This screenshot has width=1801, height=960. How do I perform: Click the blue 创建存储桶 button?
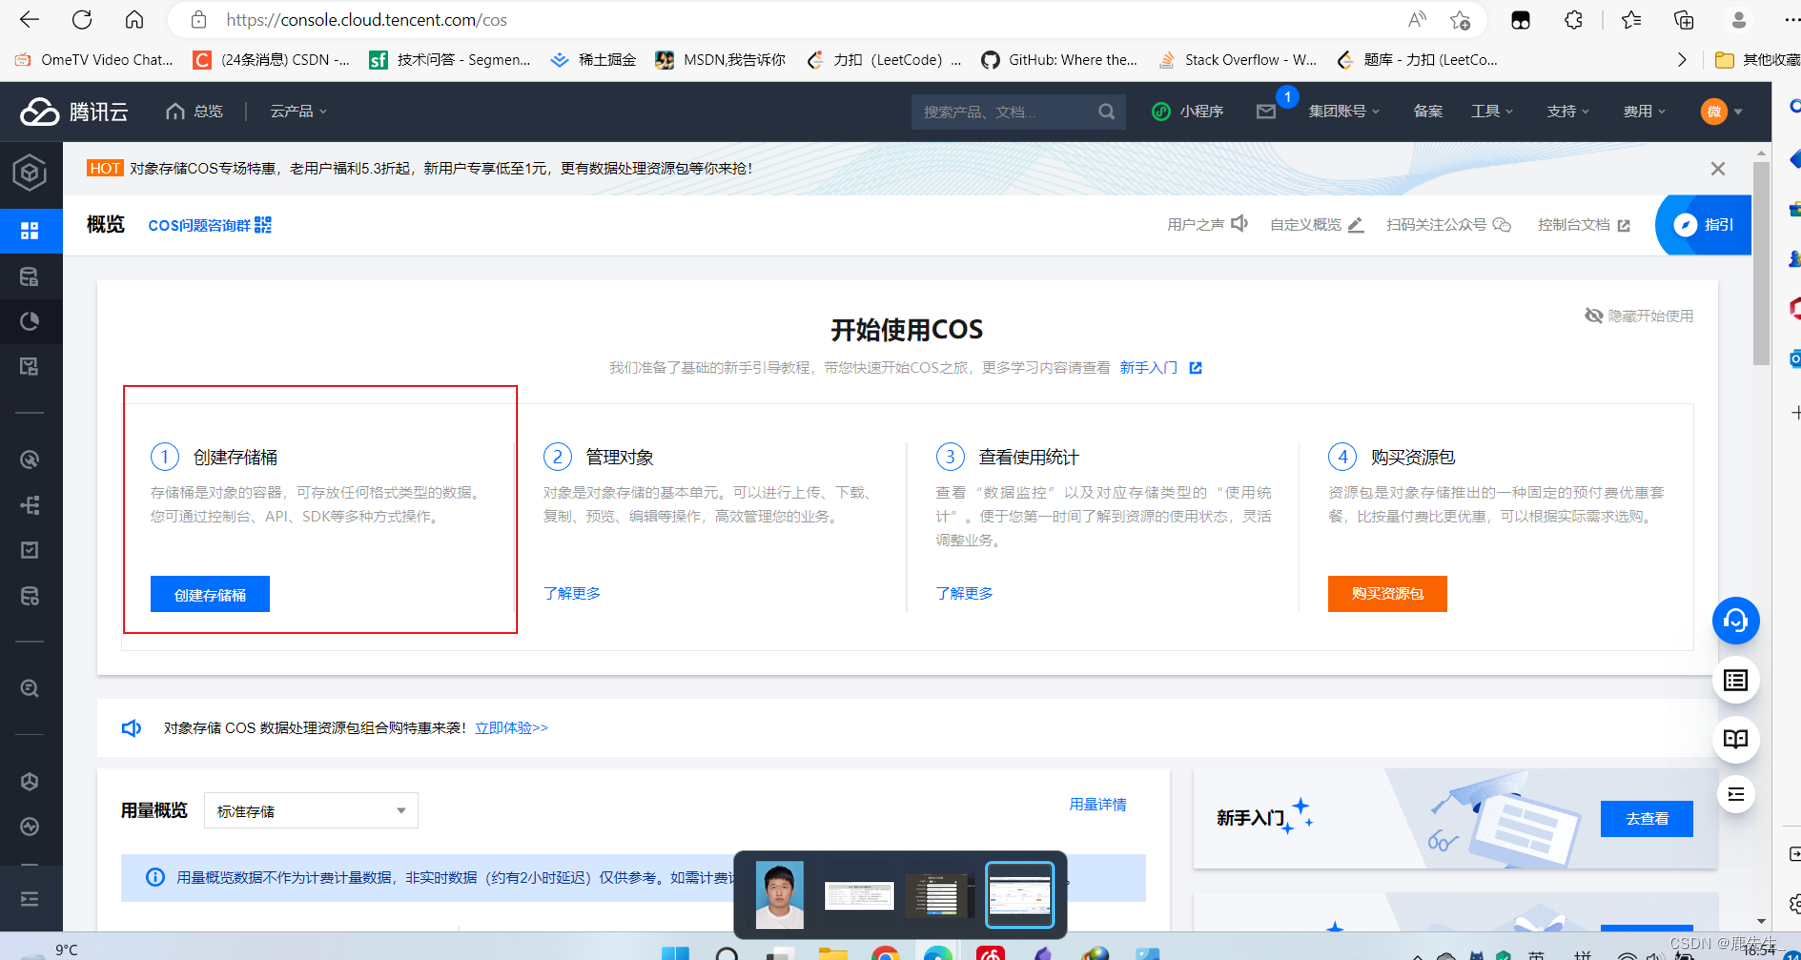pyautogui.click(x=210, y=594)
